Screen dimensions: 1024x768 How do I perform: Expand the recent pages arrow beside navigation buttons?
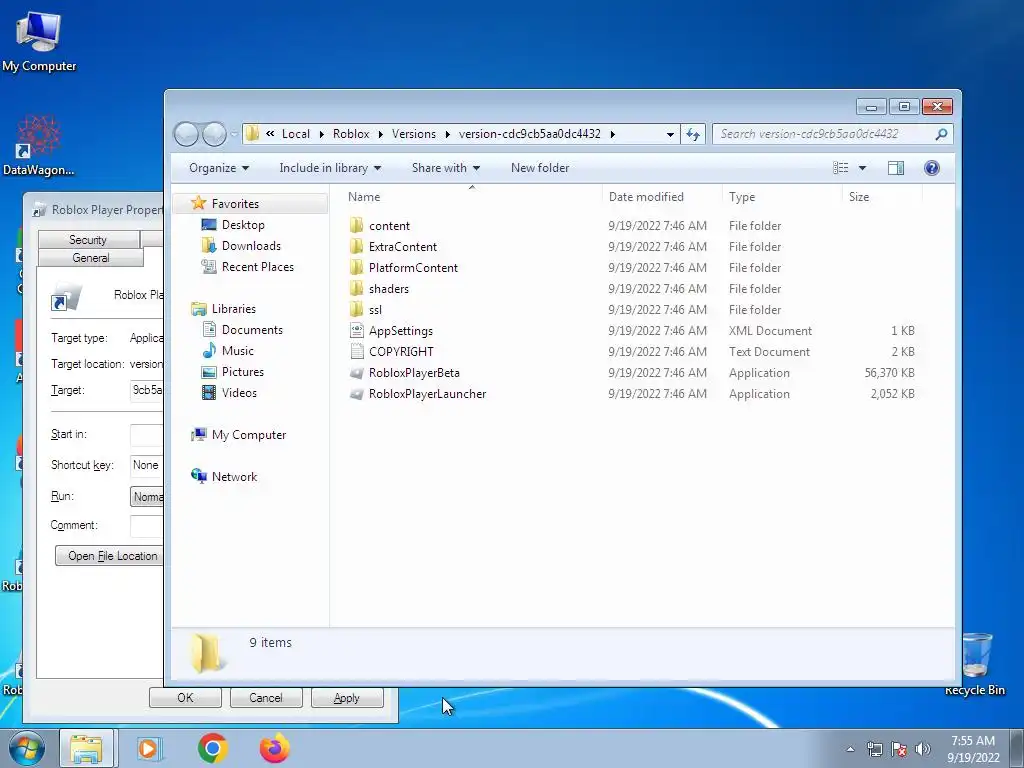pyautogui.click(x=234, y=134)
